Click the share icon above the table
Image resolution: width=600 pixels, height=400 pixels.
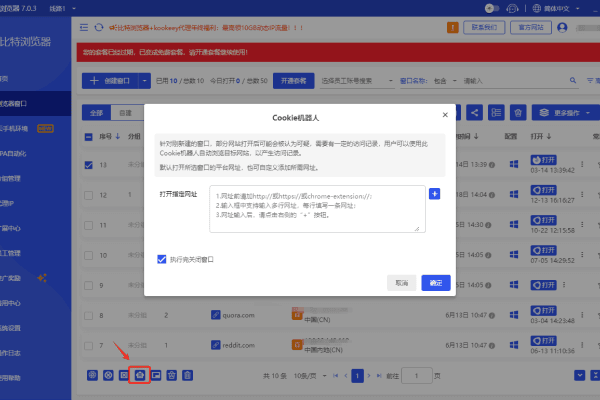coord(474,113)
